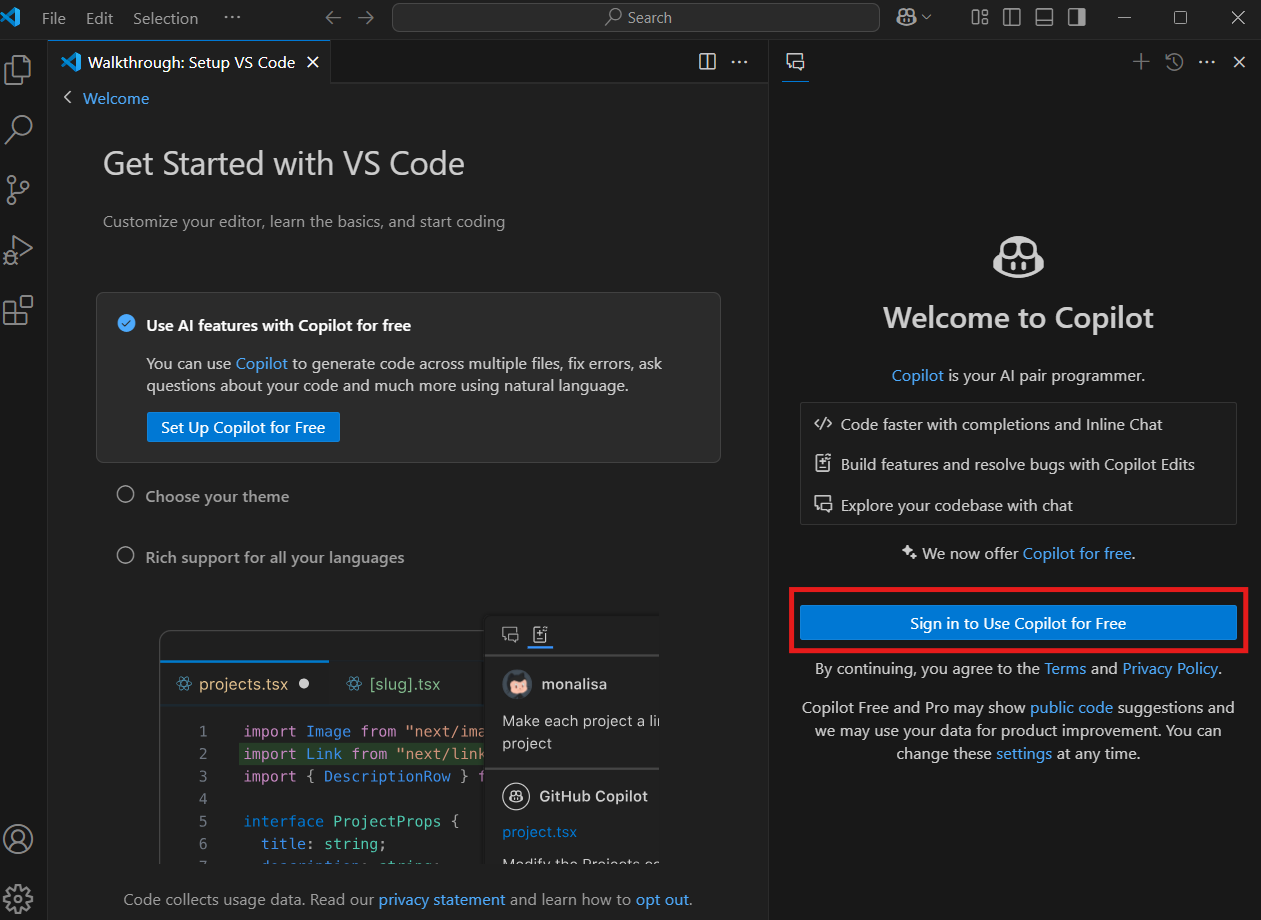Open the Copilot link in chat panel
Viewport: 1261px width, 920px height.
(918, 376)
